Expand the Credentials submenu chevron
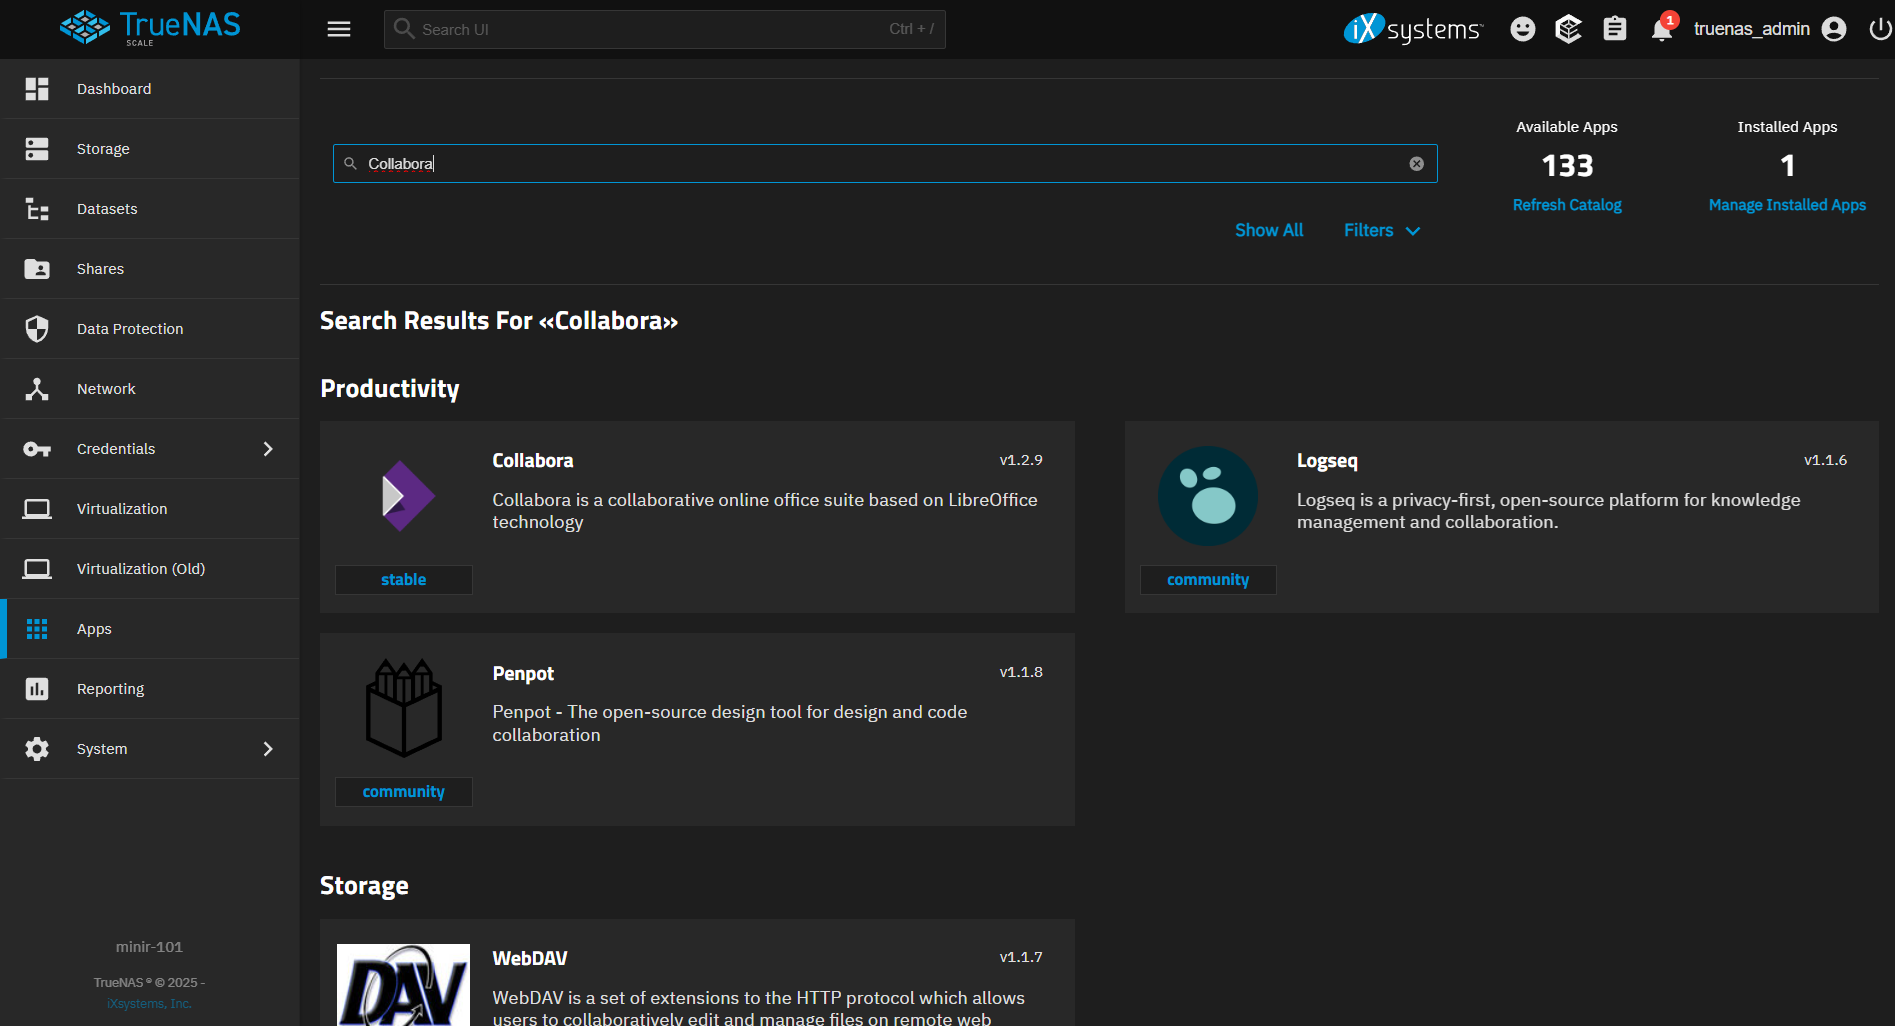 [x=268, y=449]
